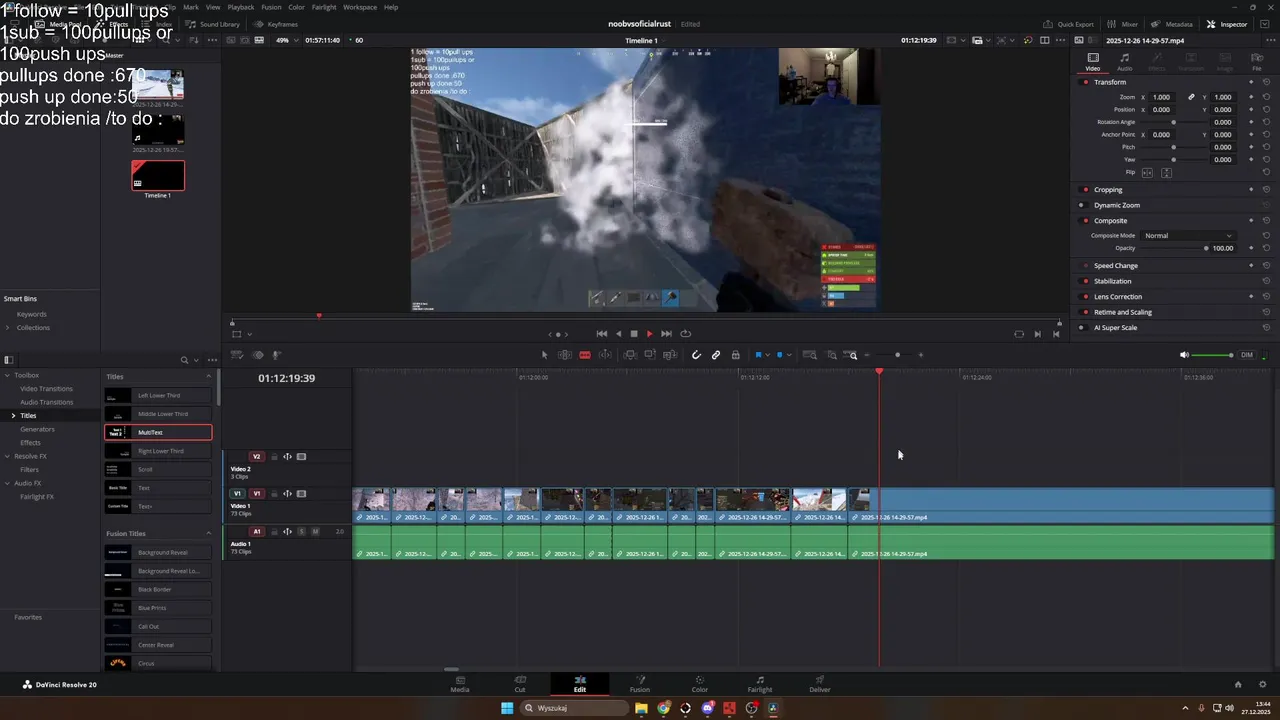The image size is (1280, 720).
Task: Open the search magnifier in Effects panel
Action: pos(184,360)
